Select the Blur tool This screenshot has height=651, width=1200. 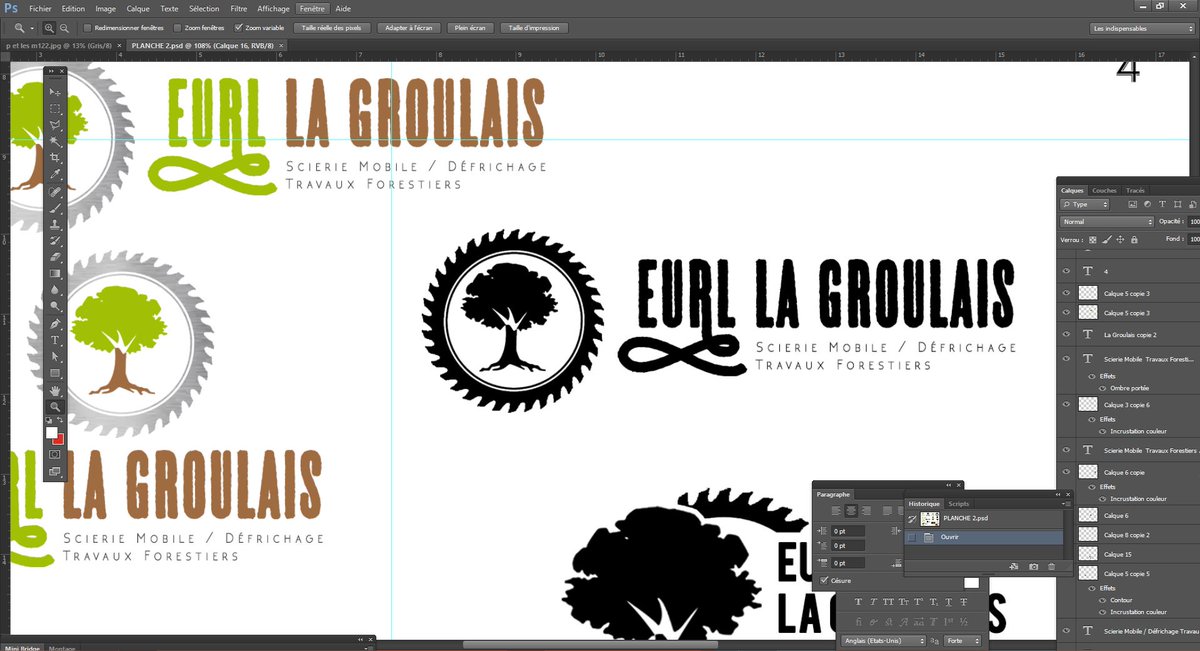pos(55,290)
